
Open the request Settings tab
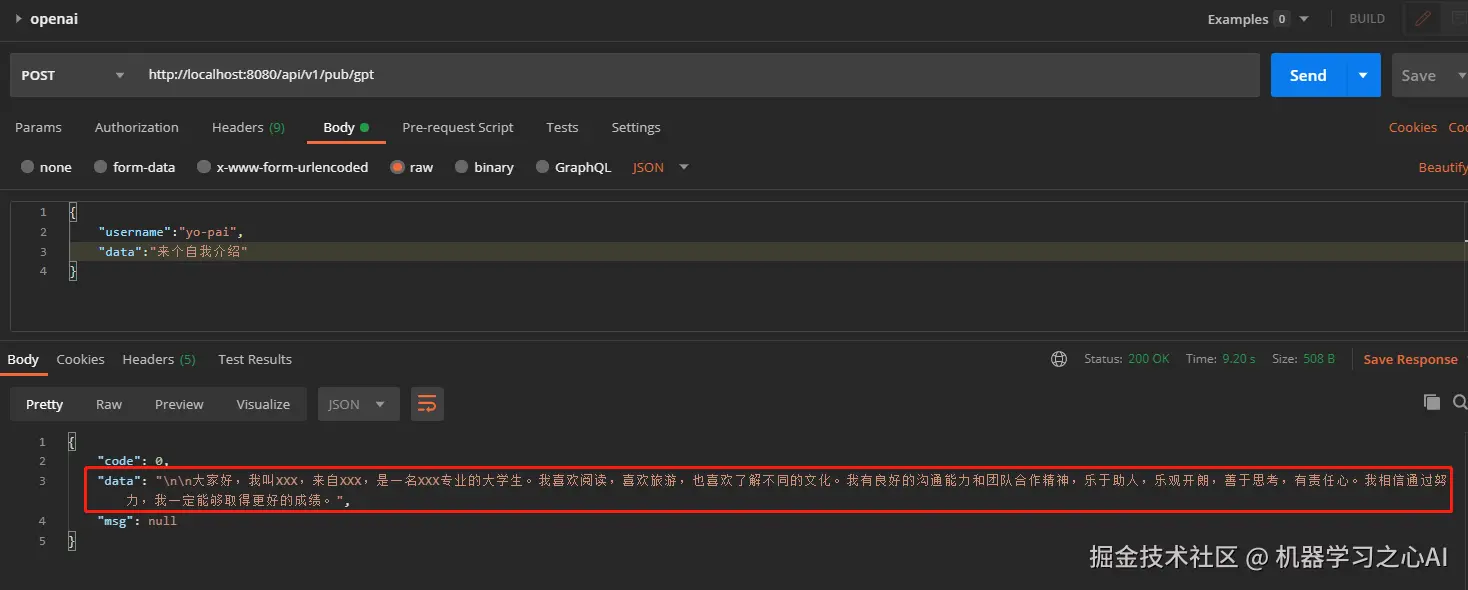(x=636, y=127)
